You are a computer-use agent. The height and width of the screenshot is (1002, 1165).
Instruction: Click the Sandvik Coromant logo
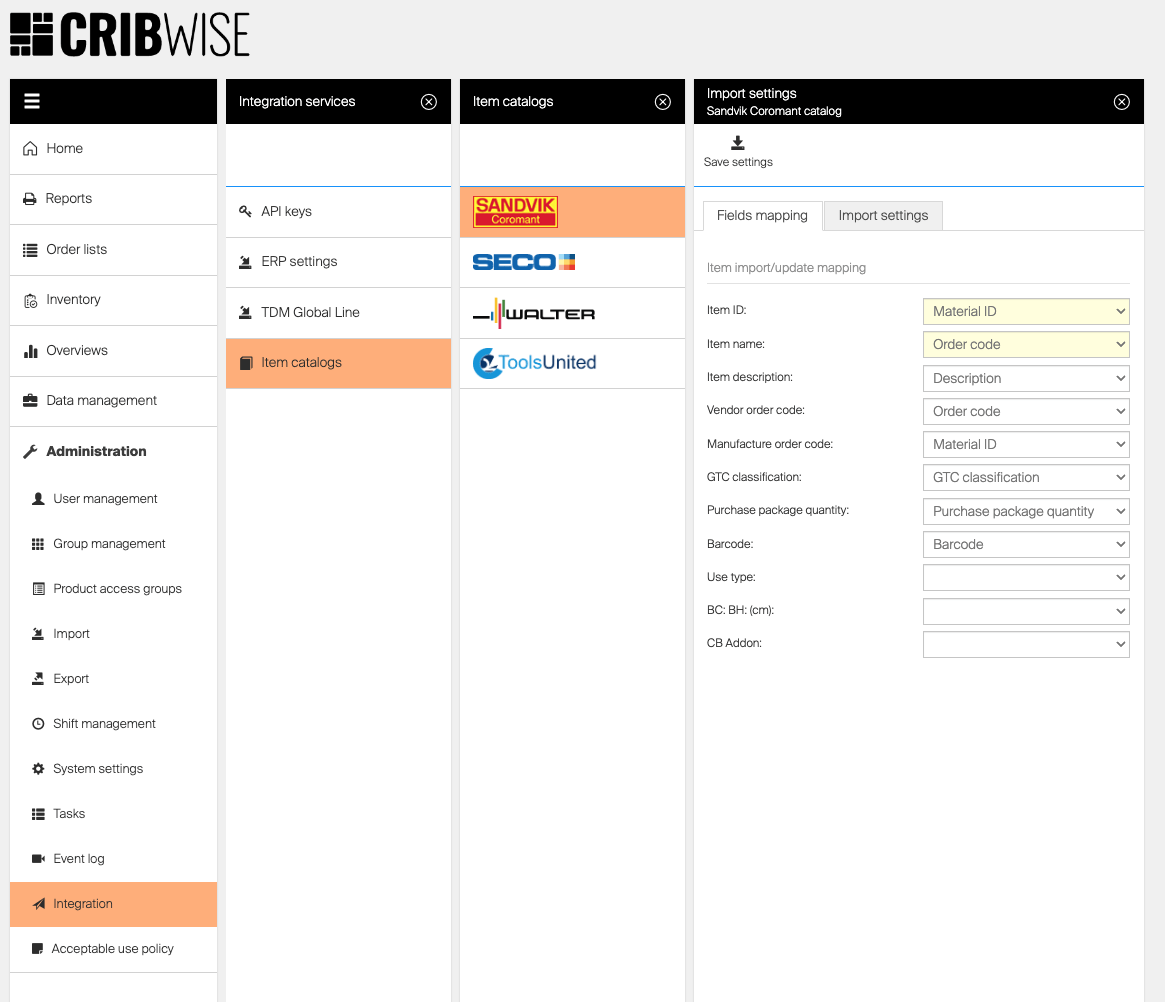[515, 212]
